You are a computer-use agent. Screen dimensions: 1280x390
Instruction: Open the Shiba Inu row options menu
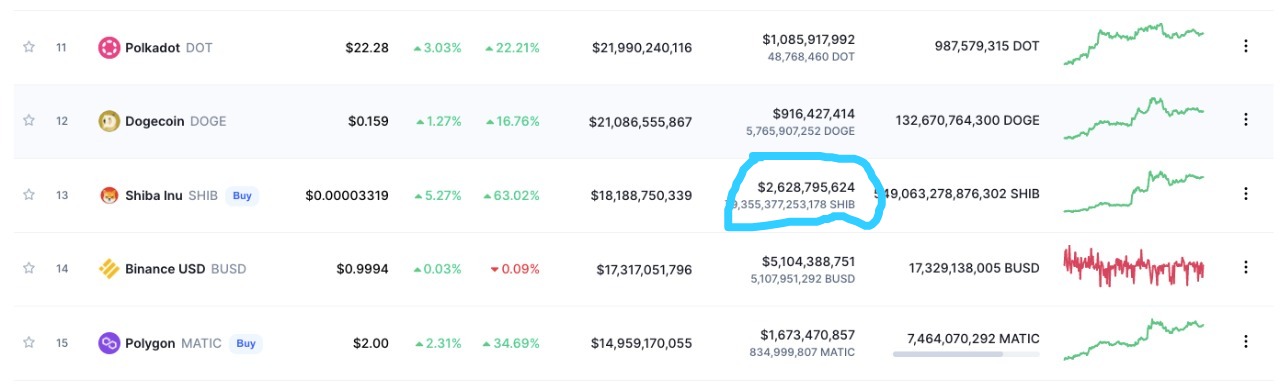tap(1246, 194)
